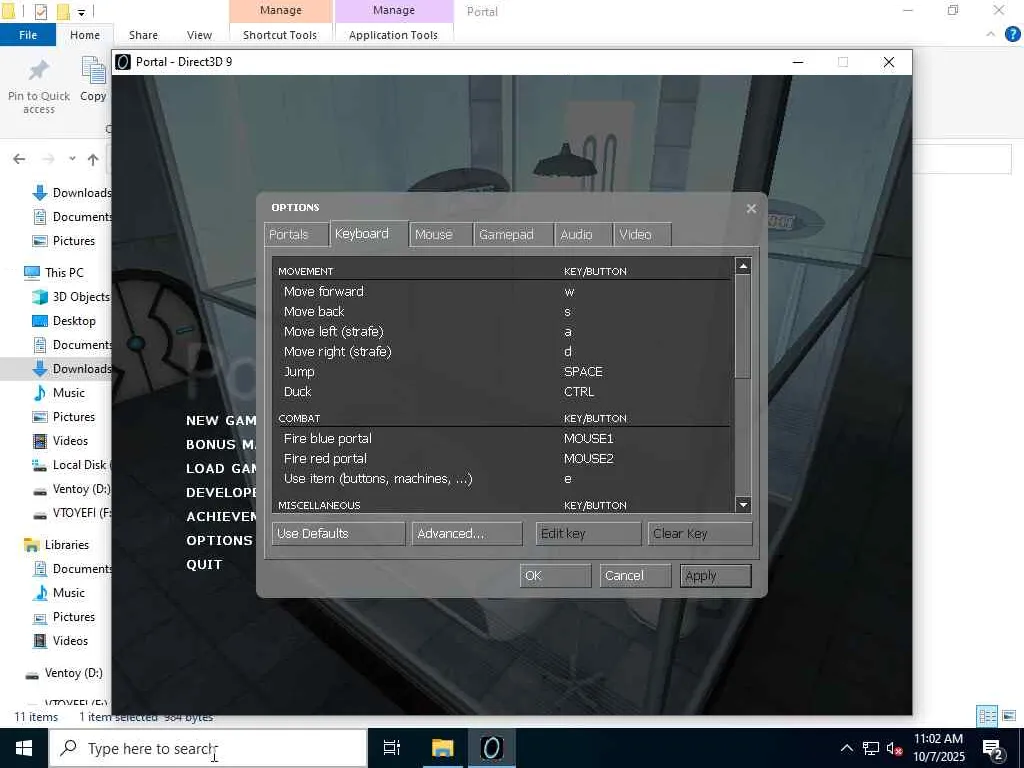
Task: Open the Windows Start menu
Action: [x=24, y=748]
